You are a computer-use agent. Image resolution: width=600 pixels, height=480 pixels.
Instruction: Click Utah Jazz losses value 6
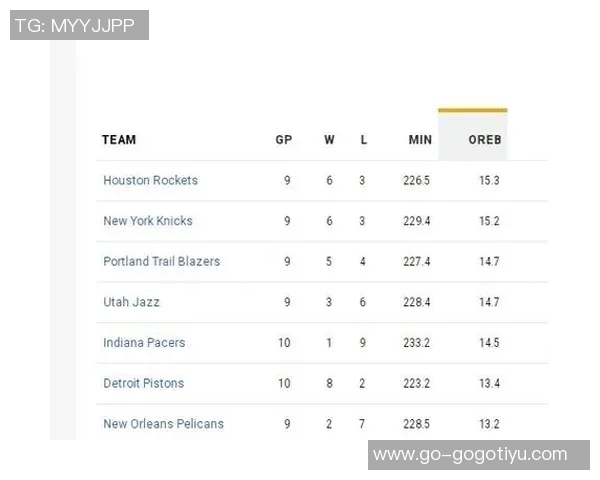point(362,302)
